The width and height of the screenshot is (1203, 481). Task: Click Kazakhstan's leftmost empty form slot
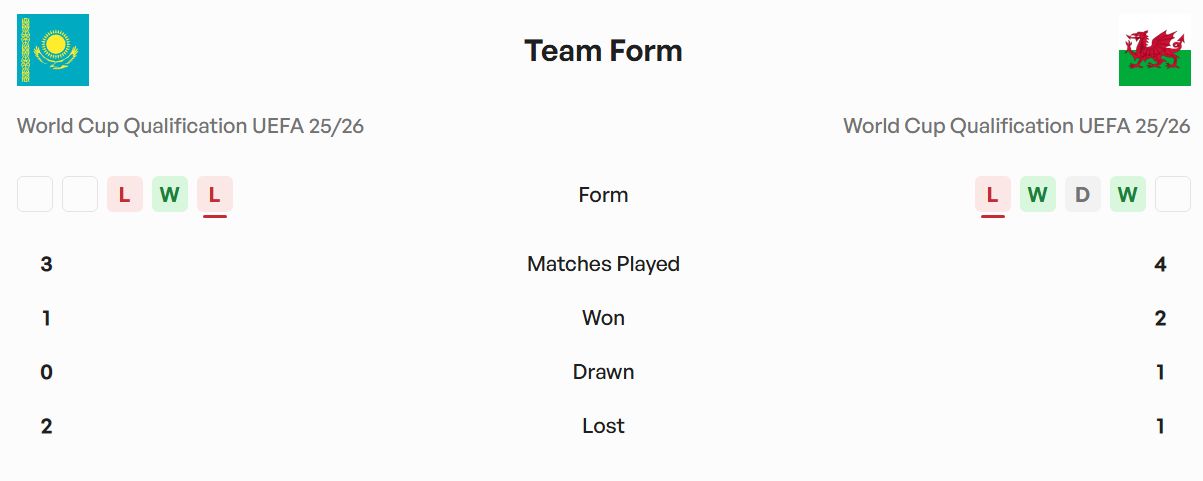(x=35, y=194)
